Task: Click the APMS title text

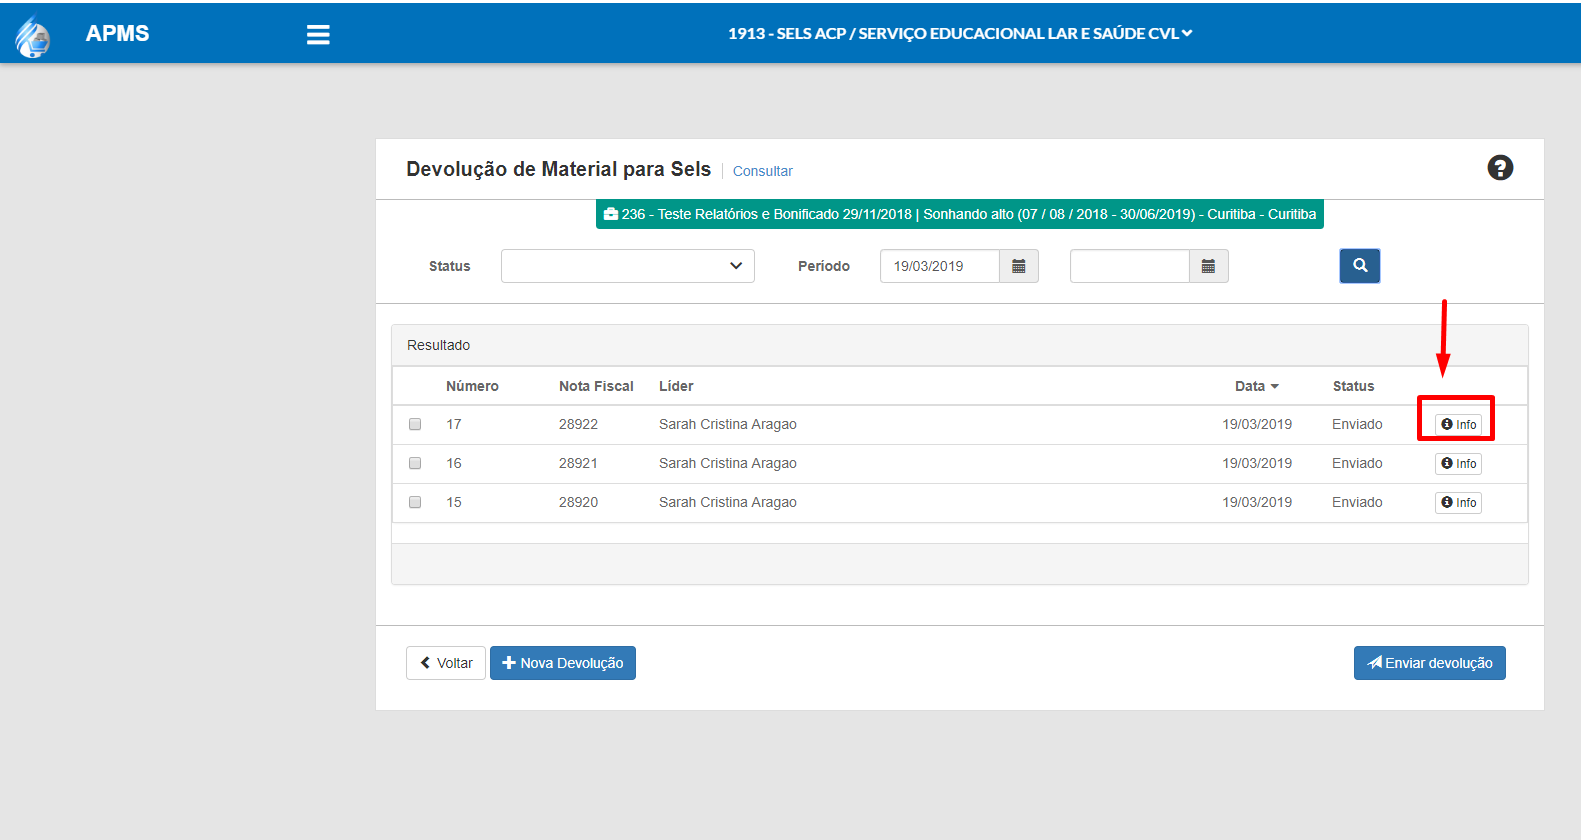Action: point(117,33)
